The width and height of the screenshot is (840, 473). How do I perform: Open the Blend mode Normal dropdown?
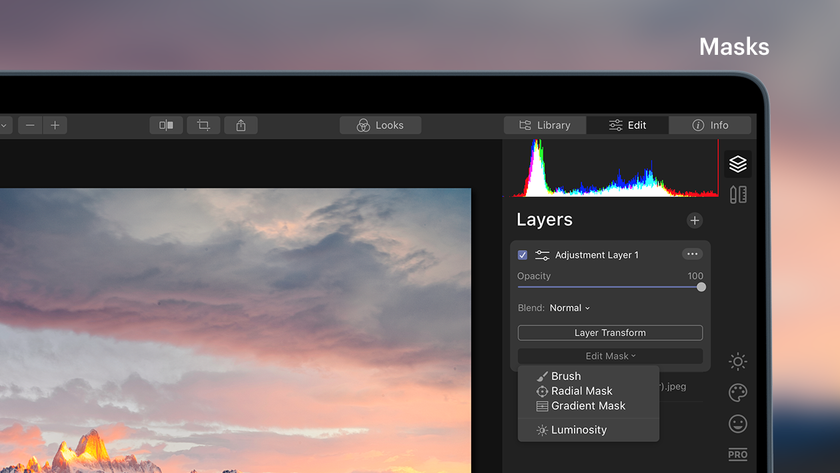569,308
